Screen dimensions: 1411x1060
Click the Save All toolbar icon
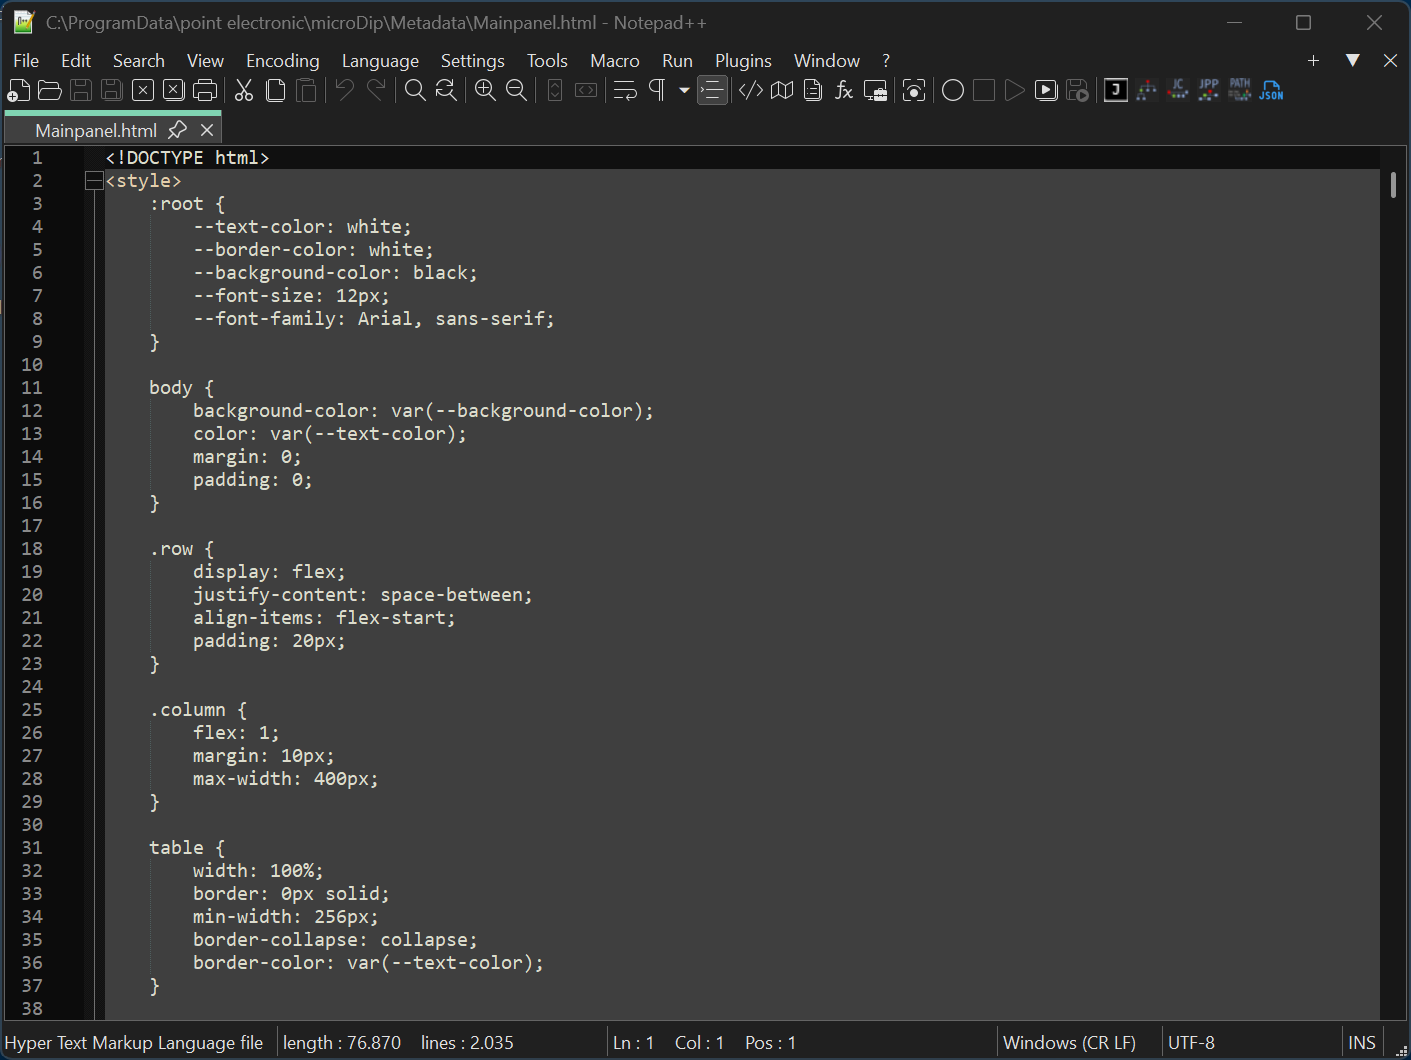112,91
